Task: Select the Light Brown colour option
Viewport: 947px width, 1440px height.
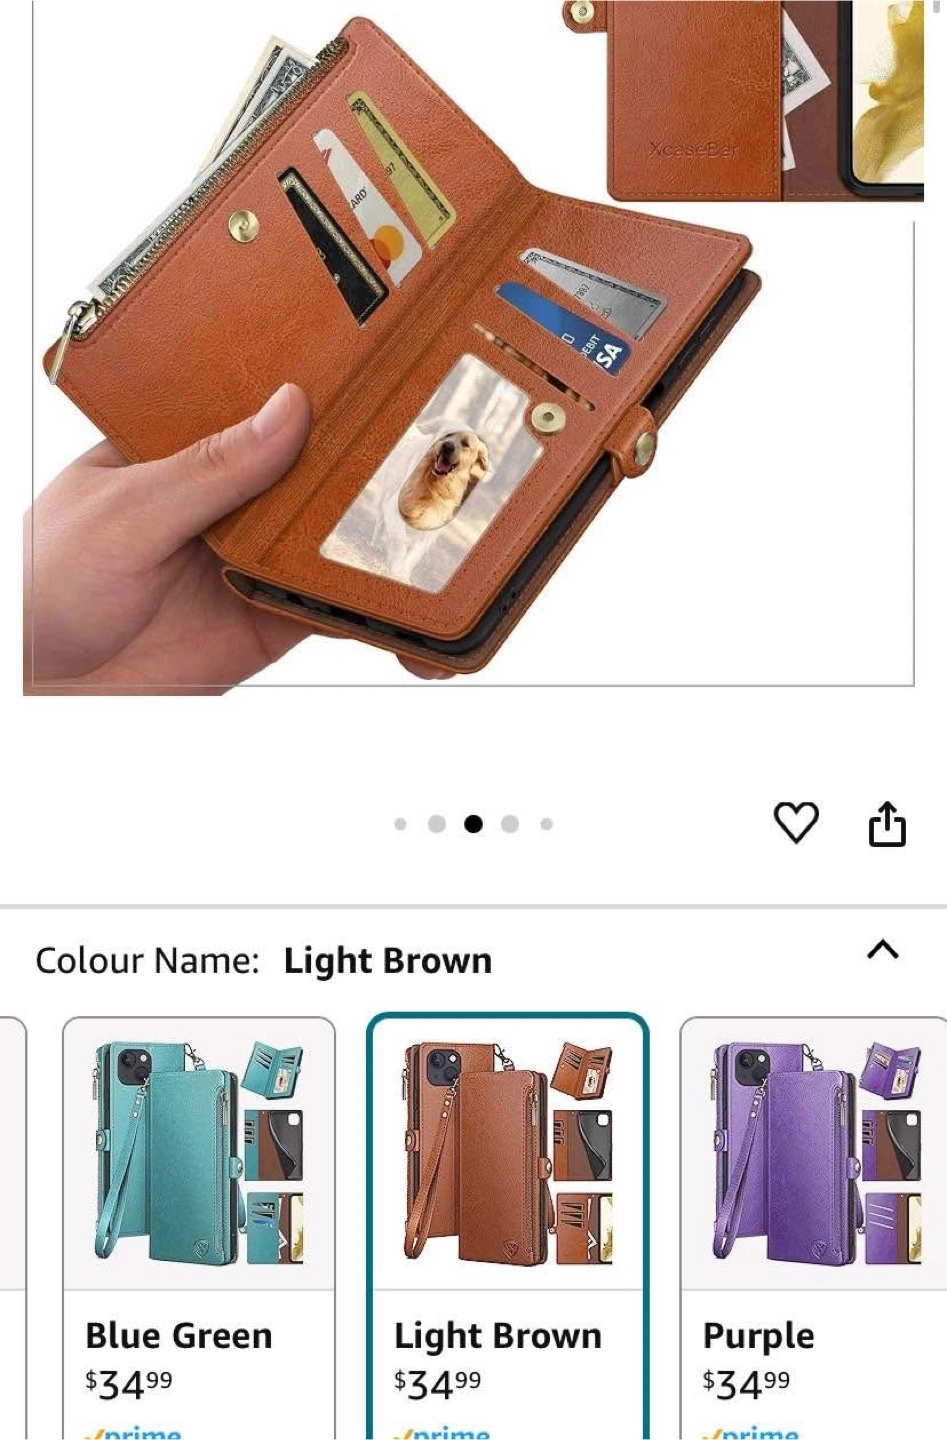Action: pyautogui.click(x=508, y=1228)
